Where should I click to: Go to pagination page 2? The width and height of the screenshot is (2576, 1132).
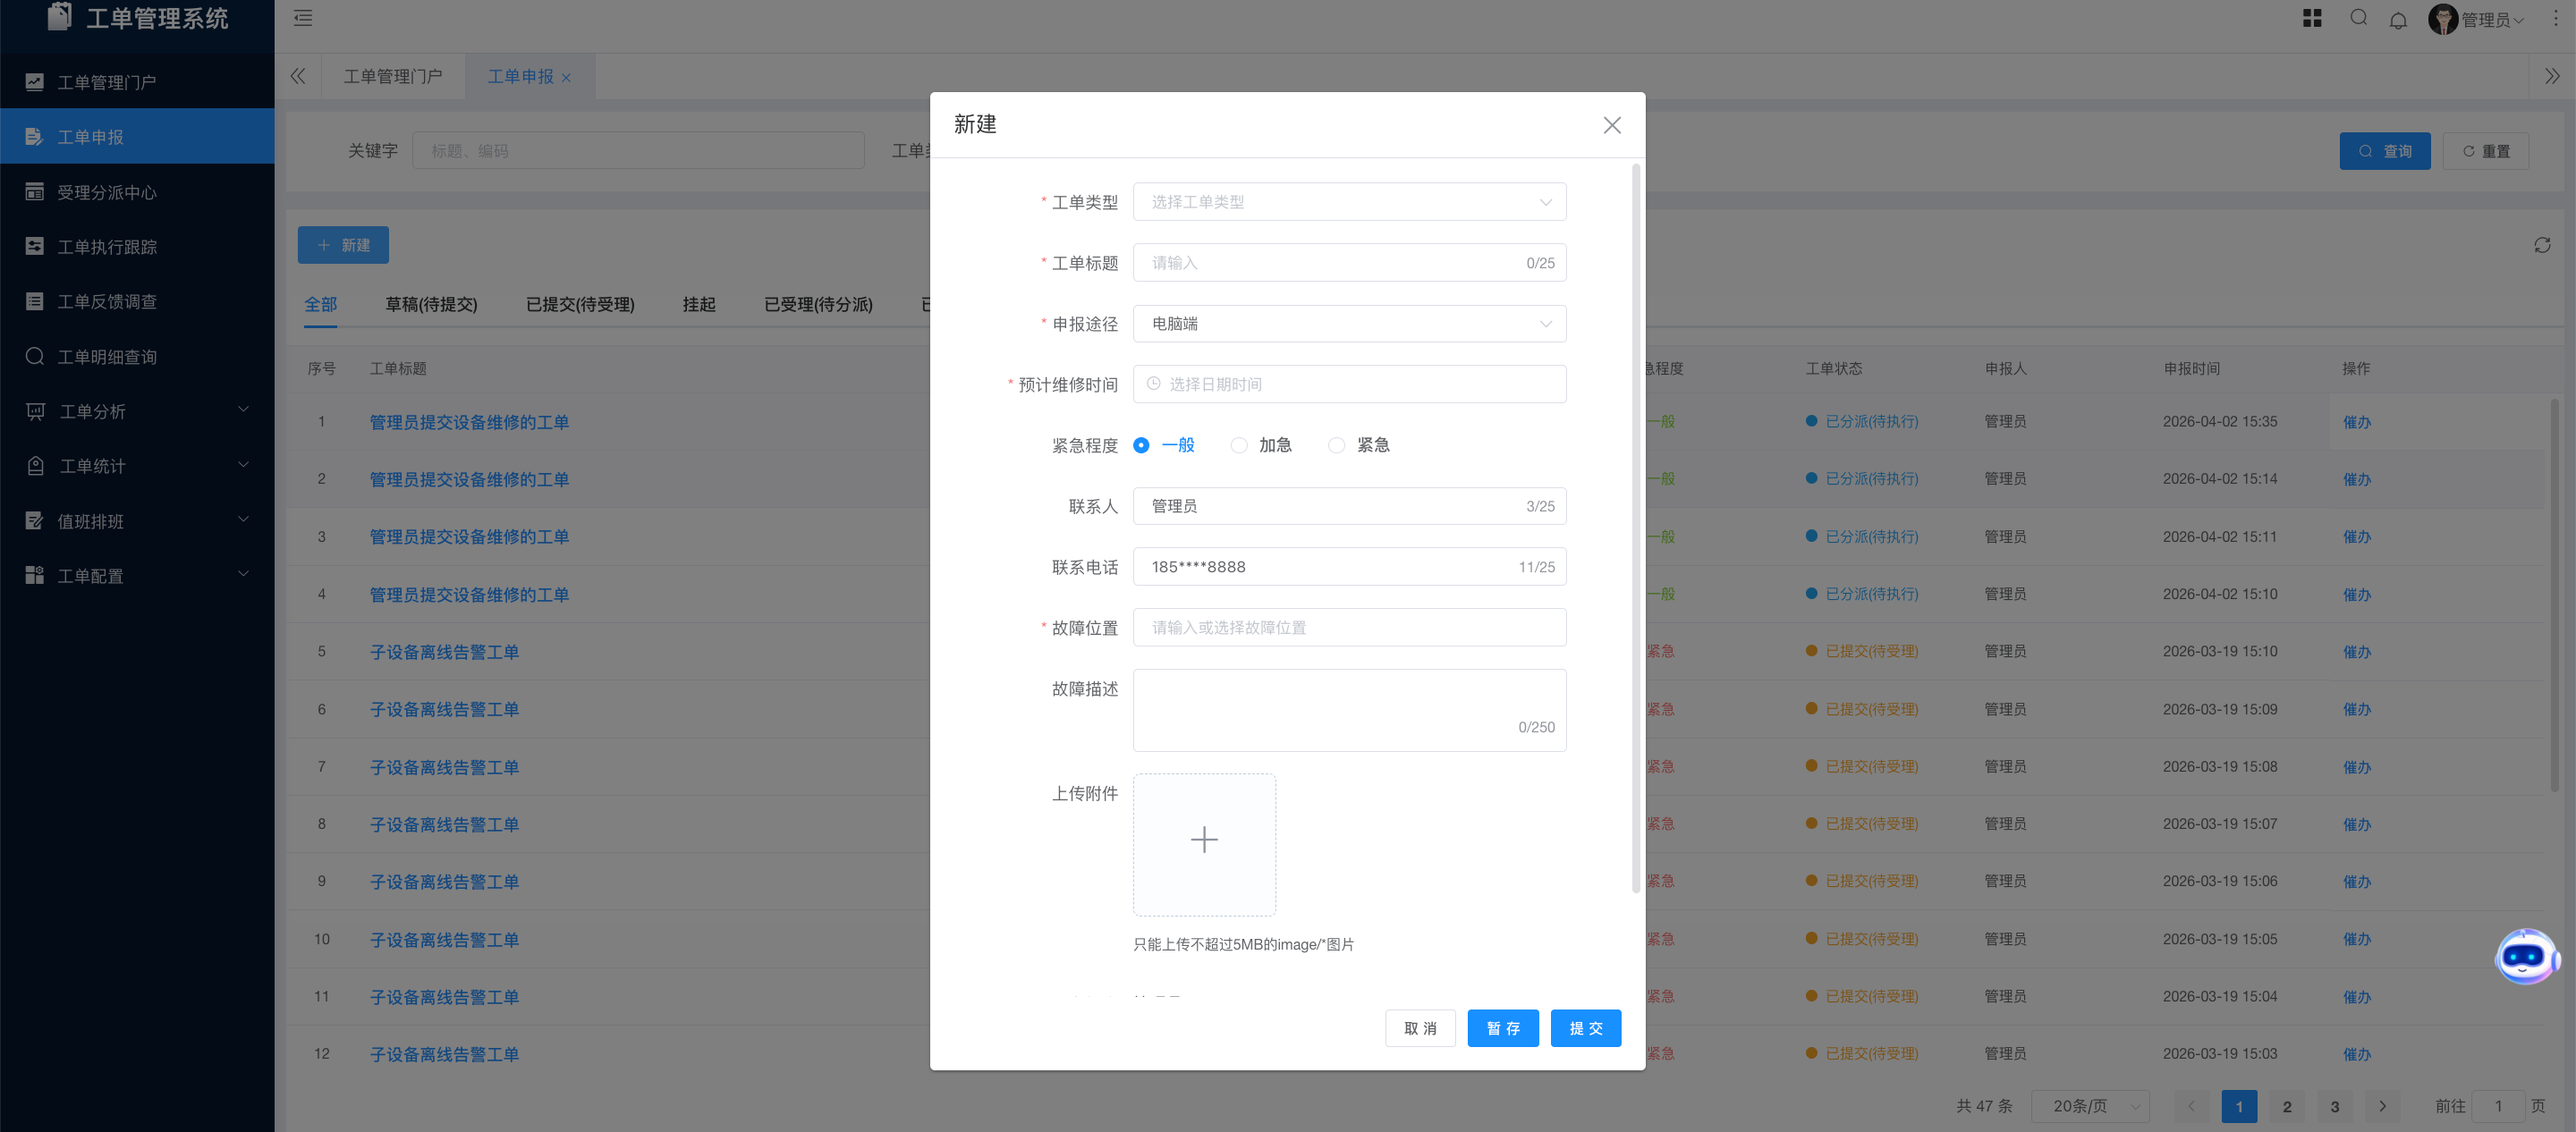[x=2287, y=1106]
